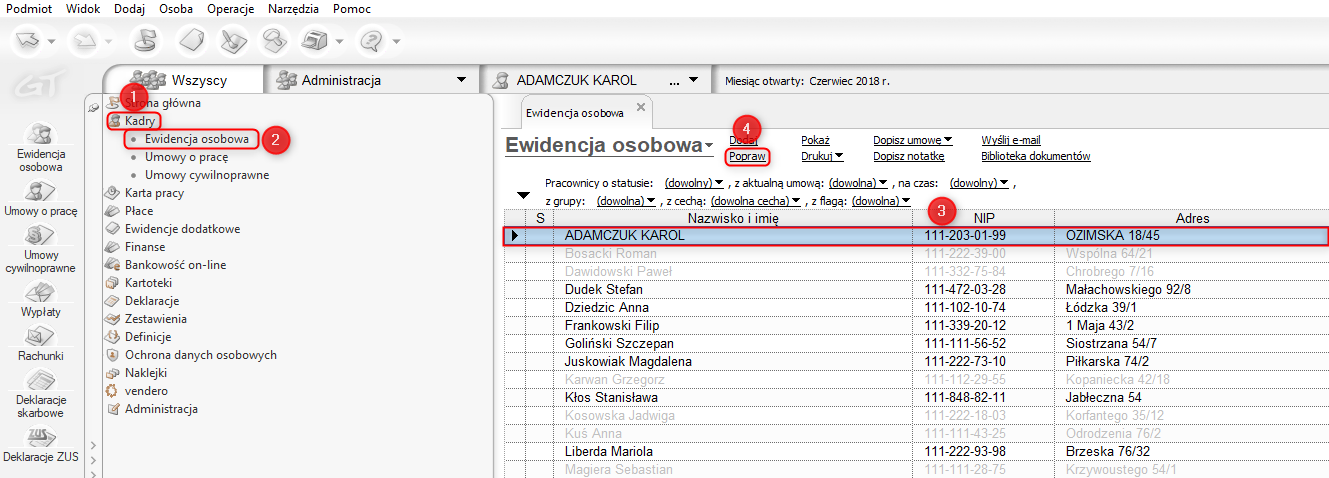Screen dimensions: 1329x478
Task: Open the help icon dropdown arrow
Action: 397,42
